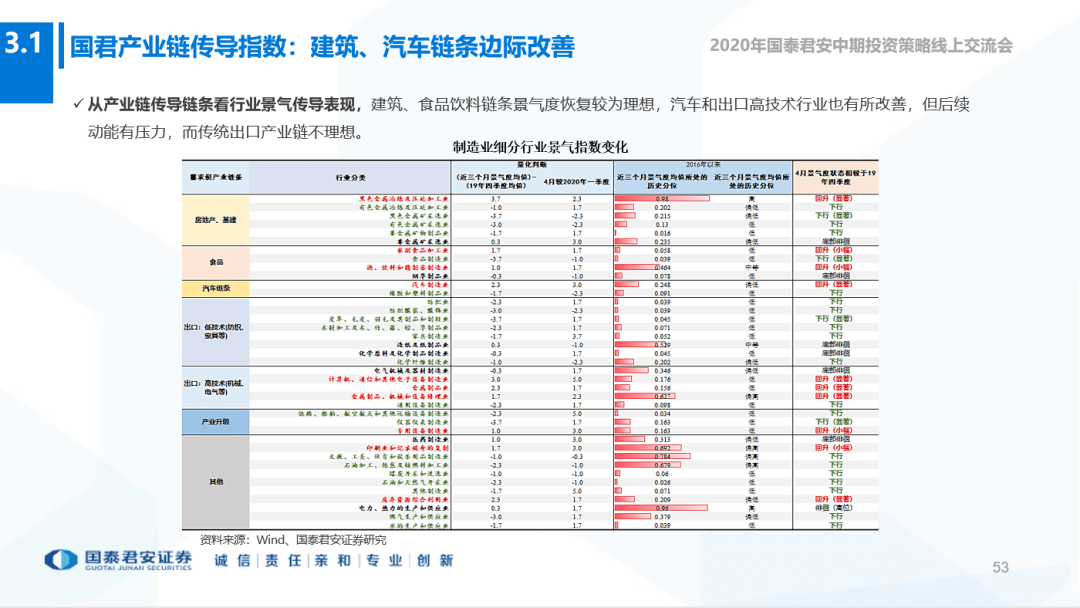The image size is (1080, 608).
Task: Click the row label "汽车制造业"
Action: click(430, 284)
